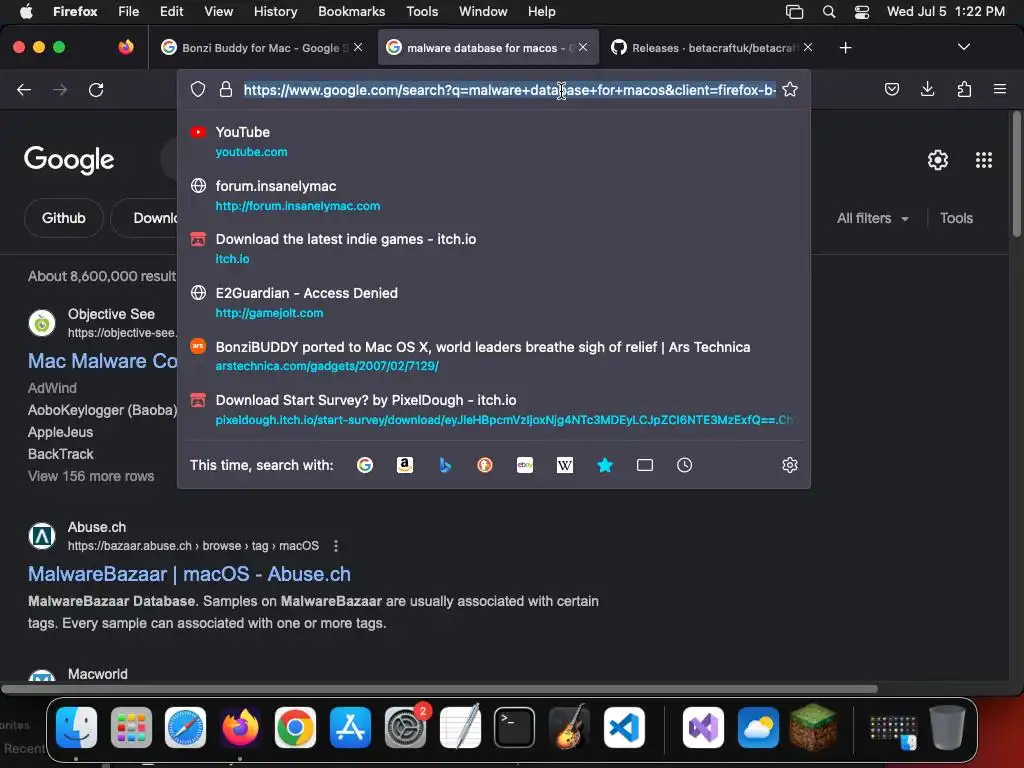1024x768 pixels.
Task: Open the Bookmarks menu
Action: (351, 12)
